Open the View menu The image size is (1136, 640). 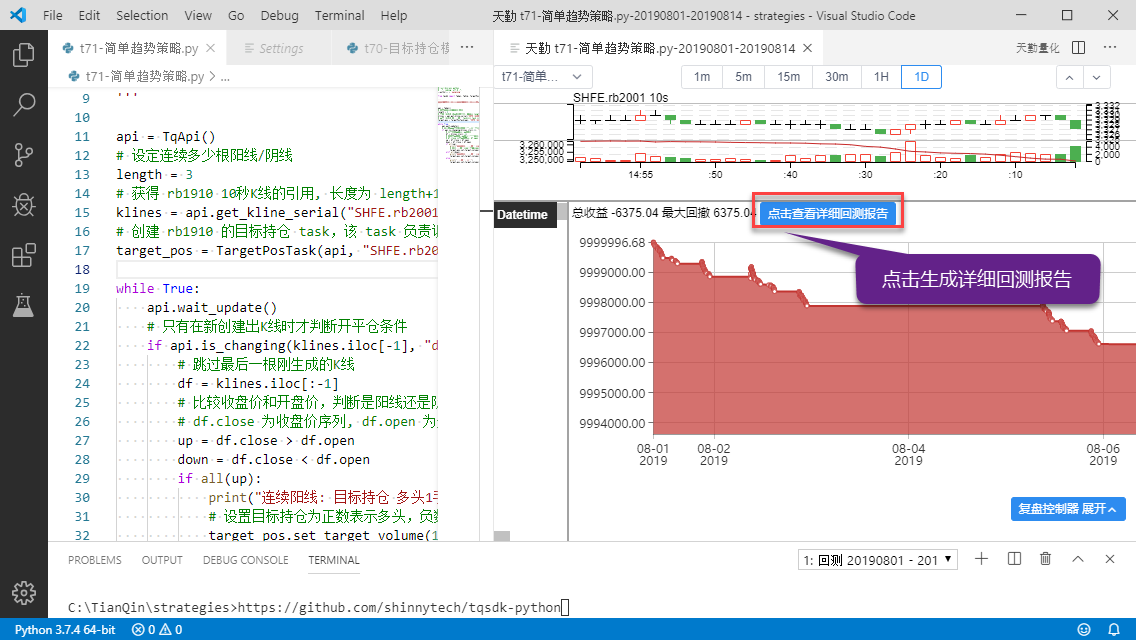click(198, 15)
